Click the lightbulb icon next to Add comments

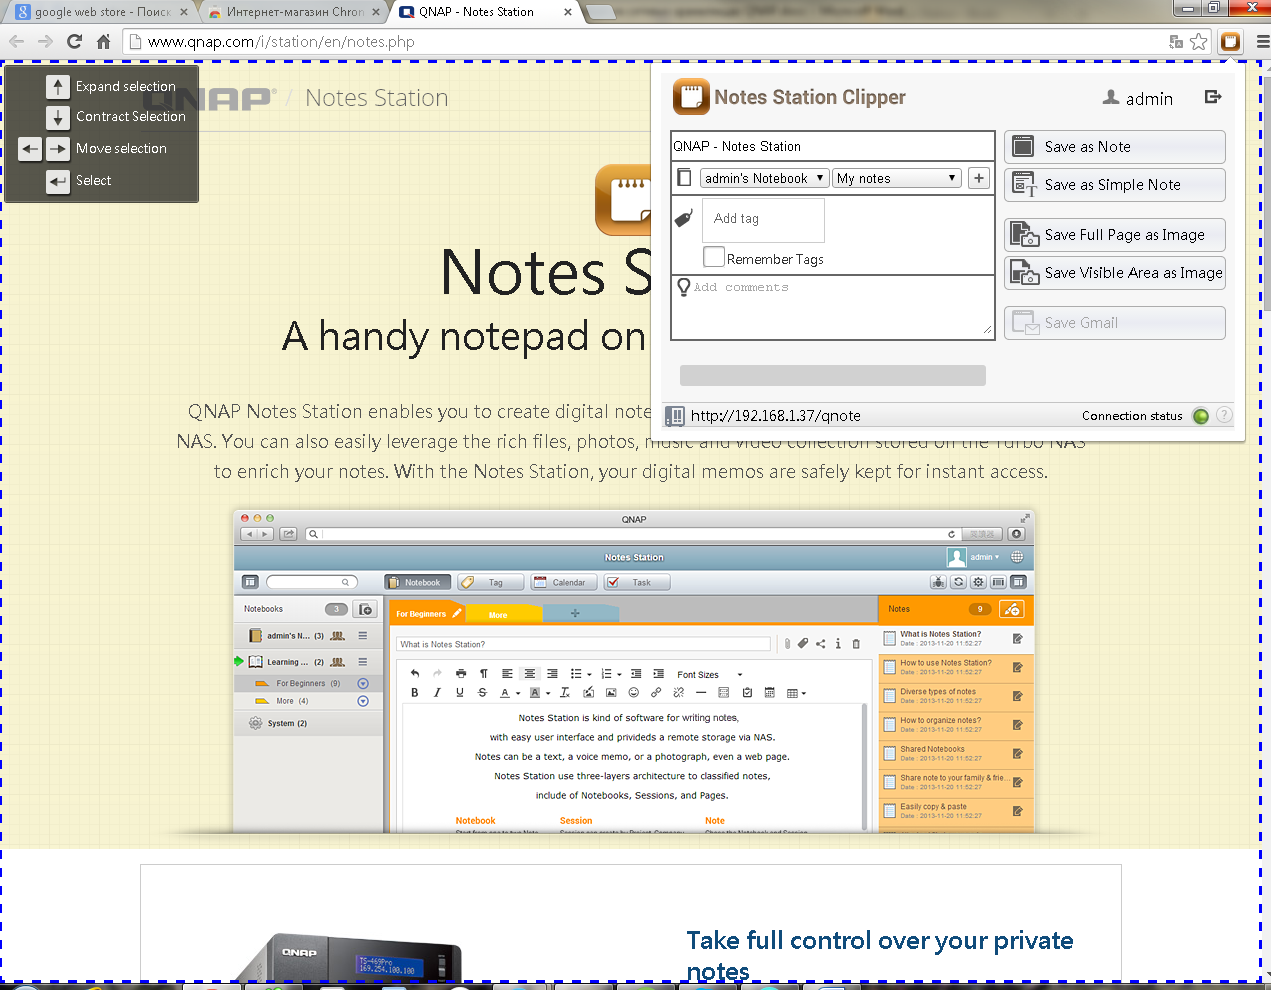[x=684, y=287]
